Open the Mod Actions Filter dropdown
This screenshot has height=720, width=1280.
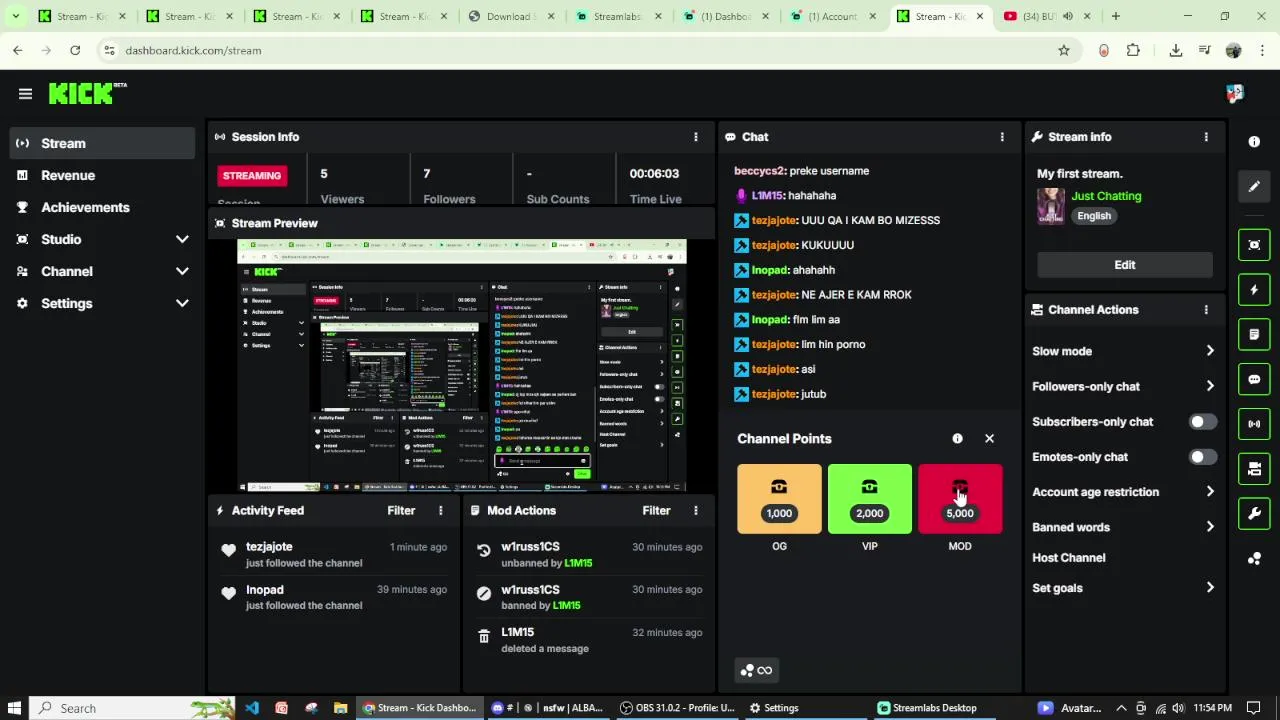point(656,510)
